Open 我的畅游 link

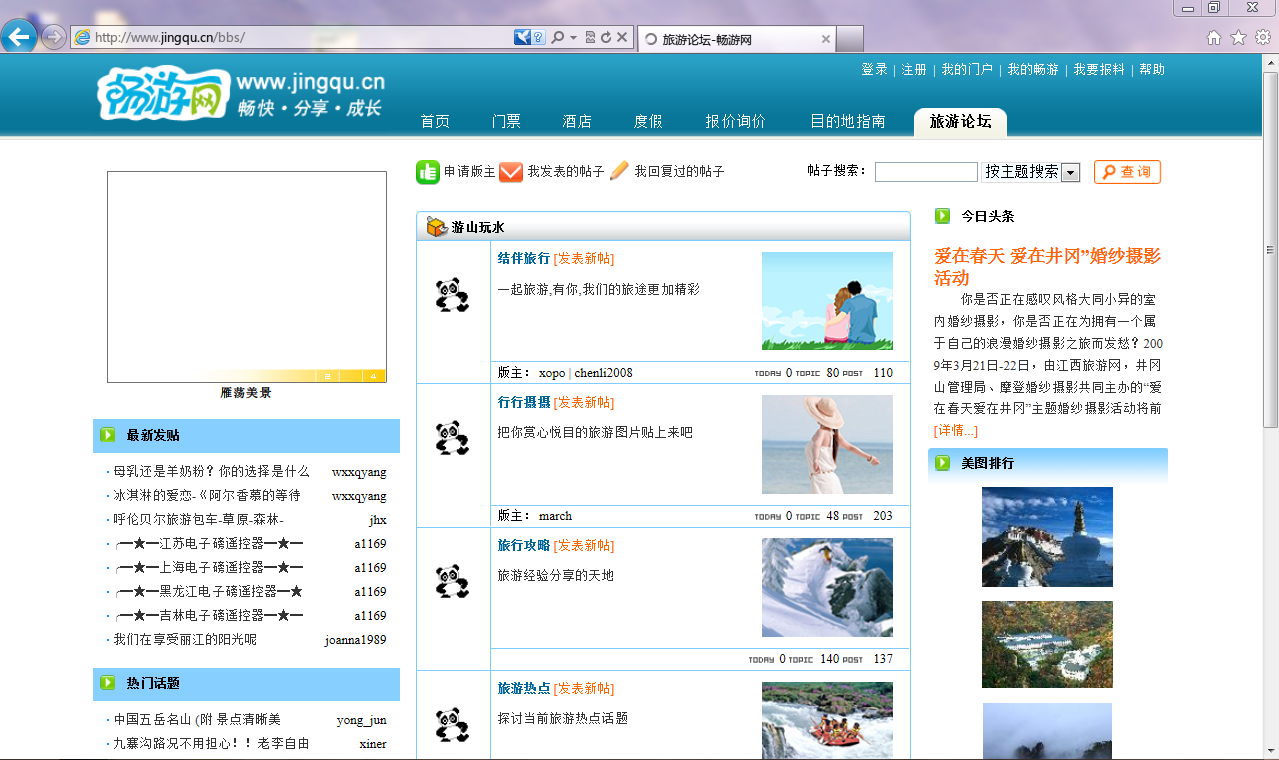[1033, 69]
